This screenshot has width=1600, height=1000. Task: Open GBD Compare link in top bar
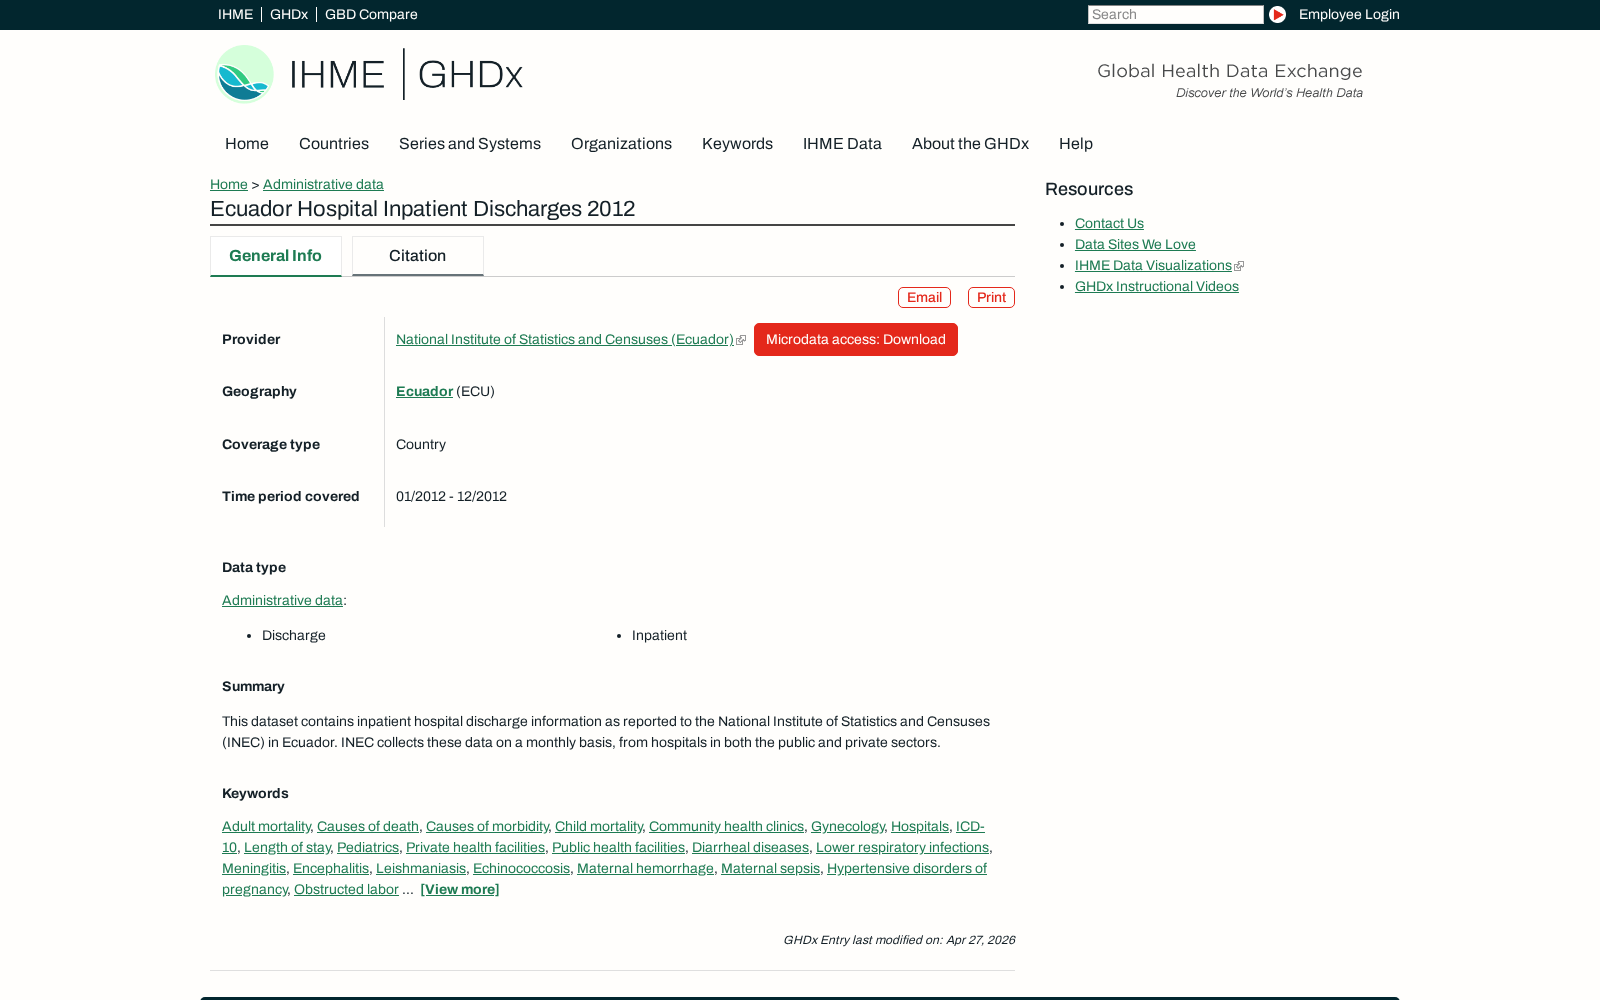[x=371, y=14]
